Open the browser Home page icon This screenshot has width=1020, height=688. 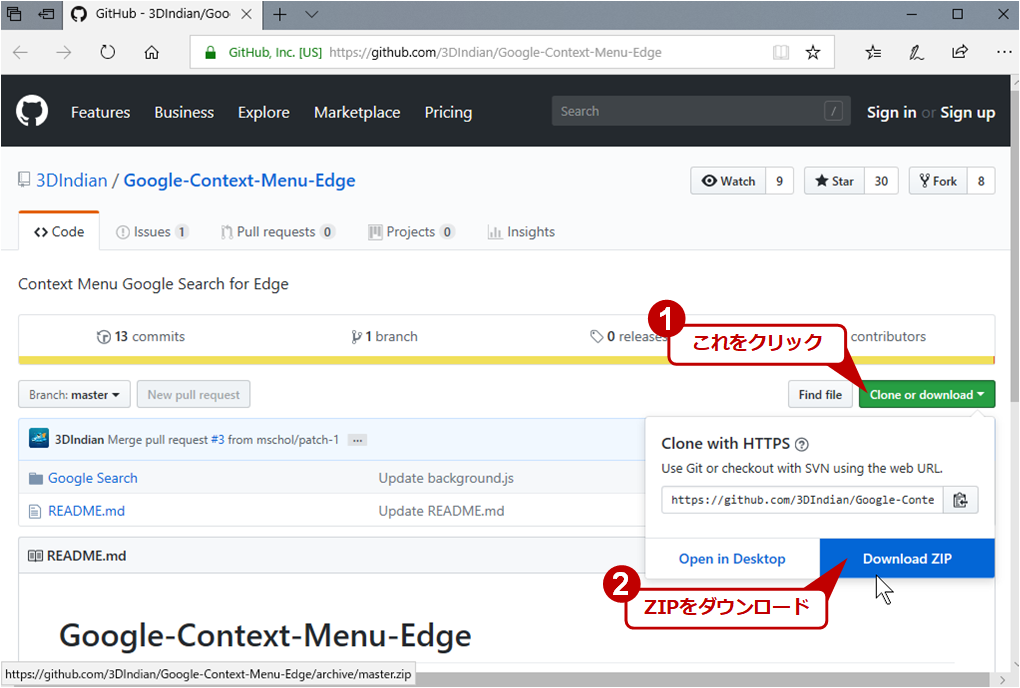tap(150, 51)
